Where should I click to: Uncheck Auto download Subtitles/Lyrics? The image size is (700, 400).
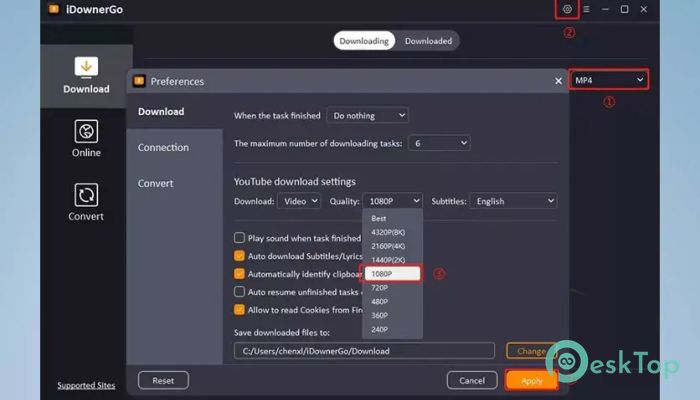239,256
